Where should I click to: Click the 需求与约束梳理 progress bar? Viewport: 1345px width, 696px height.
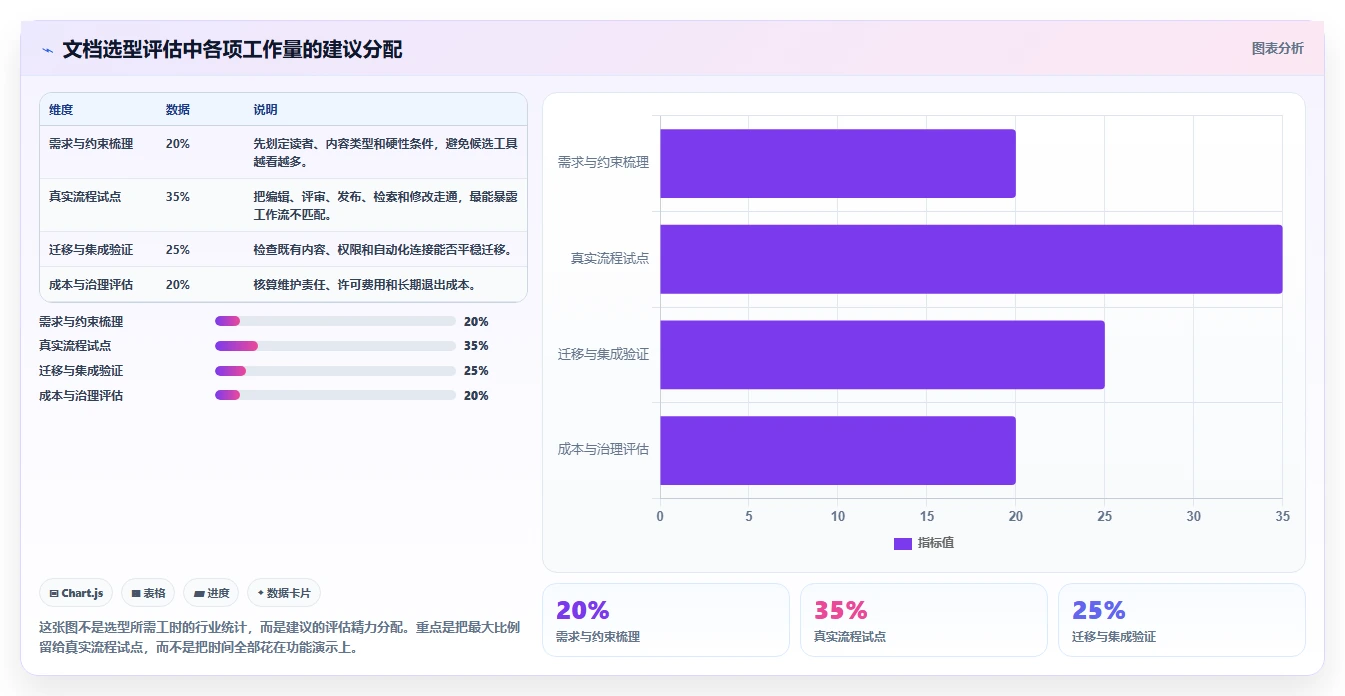pos(335,321)
